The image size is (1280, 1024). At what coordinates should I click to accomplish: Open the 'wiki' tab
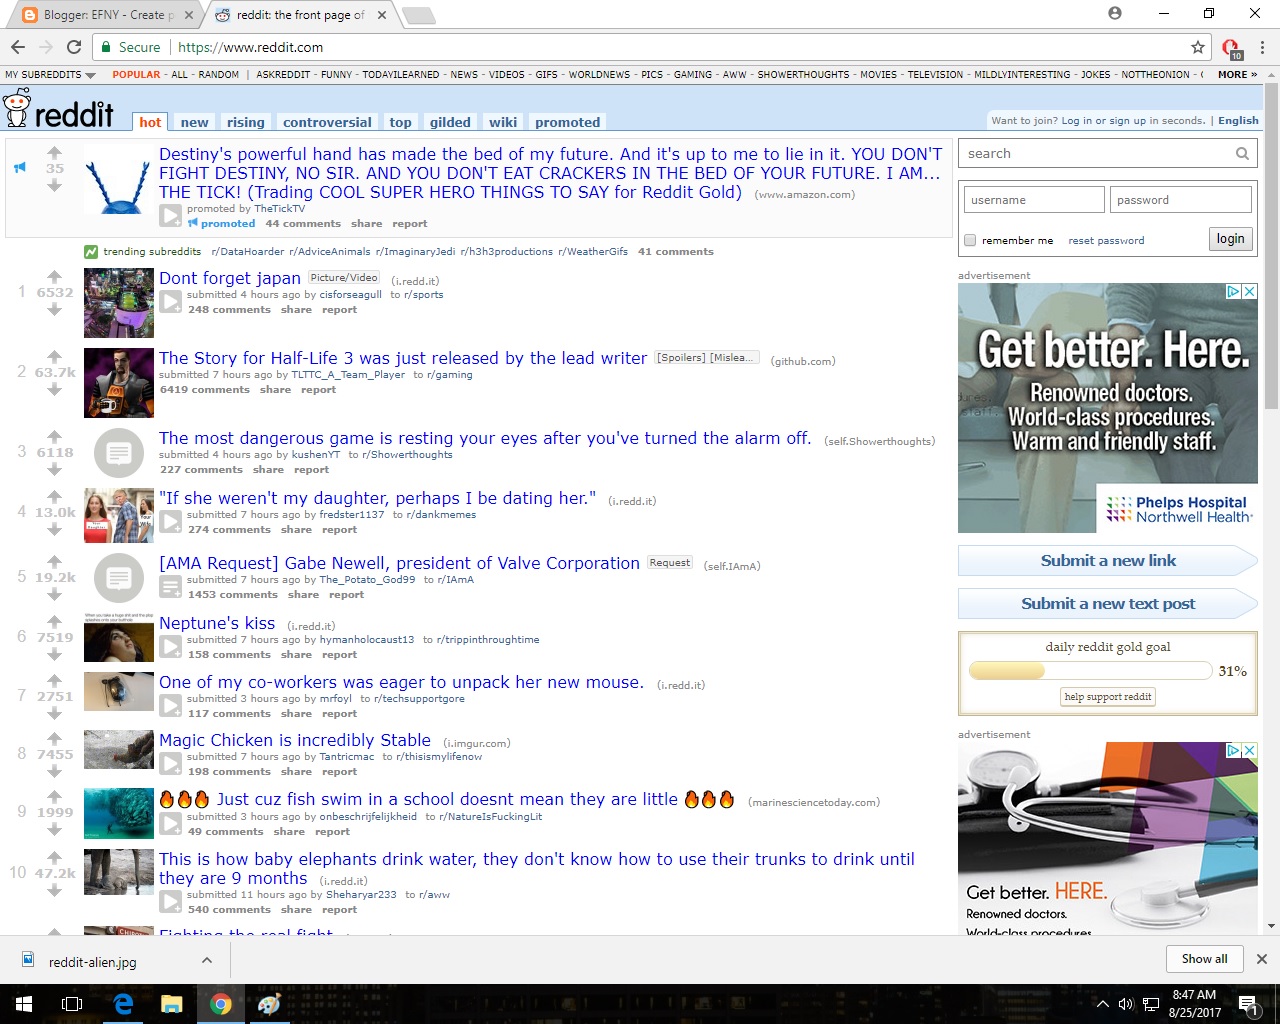(503, 122)
